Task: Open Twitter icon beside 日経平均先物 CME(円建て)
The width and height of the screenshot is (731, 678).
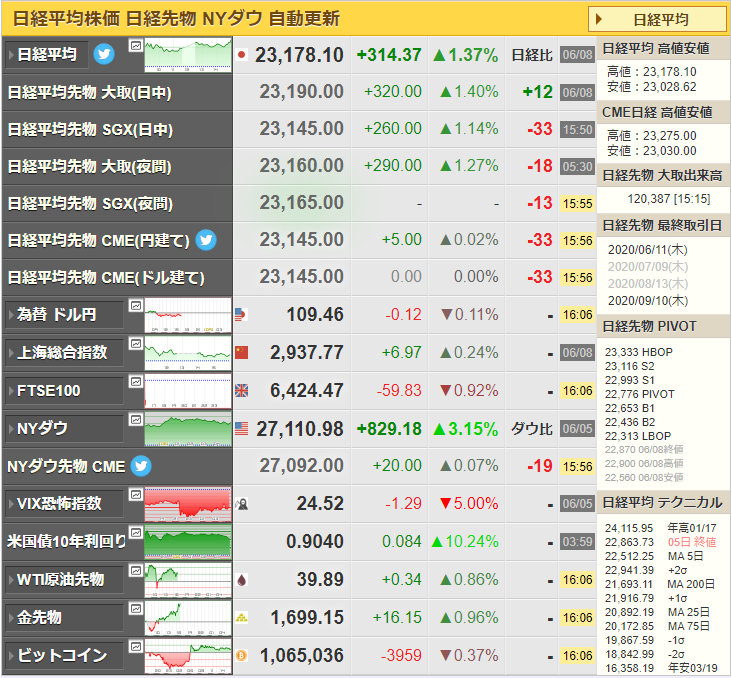Action: pos(206,240)
